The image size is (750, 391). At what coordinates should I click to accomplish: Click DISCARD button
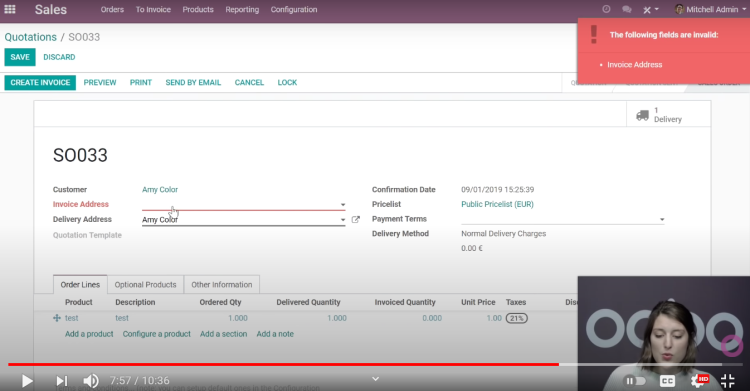[59, 57]
